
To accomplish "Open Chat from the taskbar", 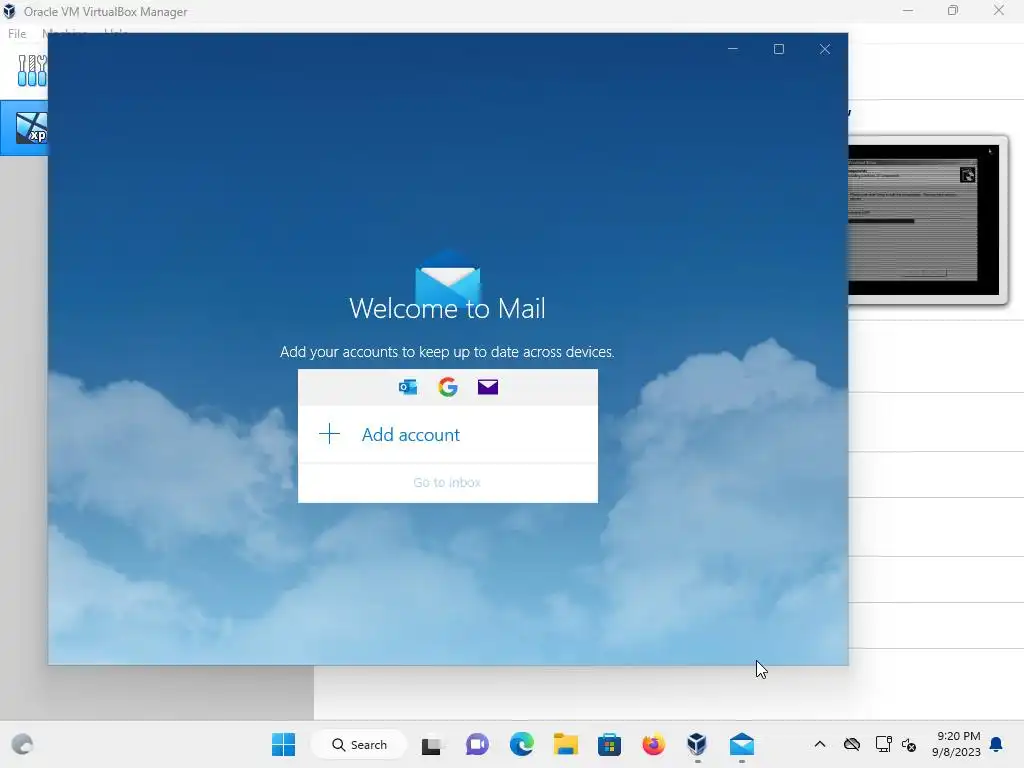I will pyautogui.click(x=477, y=744).
